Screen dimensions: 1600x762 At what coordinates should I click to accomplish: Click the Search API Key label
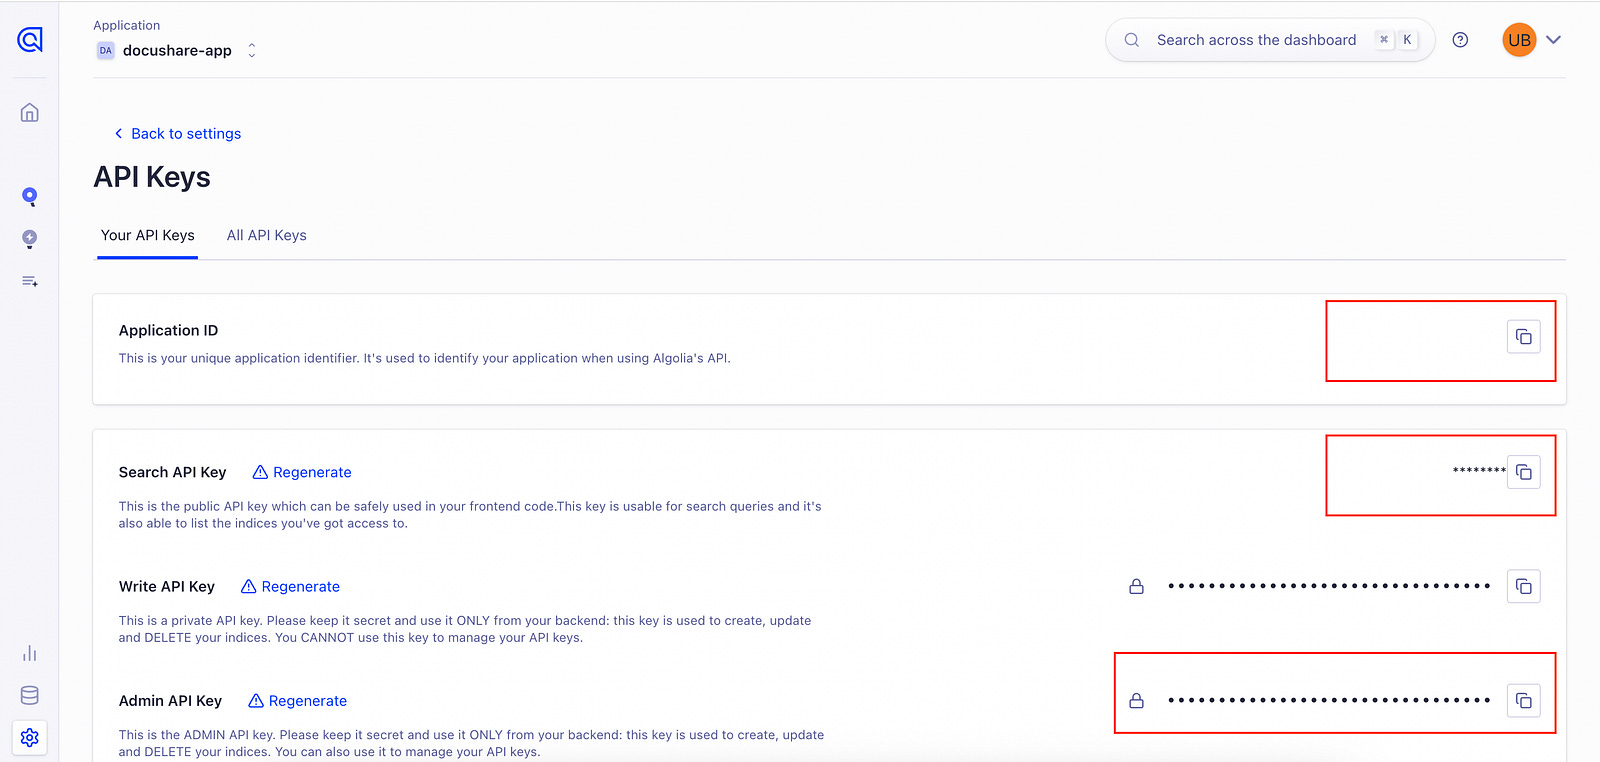(x=172, y=472)
